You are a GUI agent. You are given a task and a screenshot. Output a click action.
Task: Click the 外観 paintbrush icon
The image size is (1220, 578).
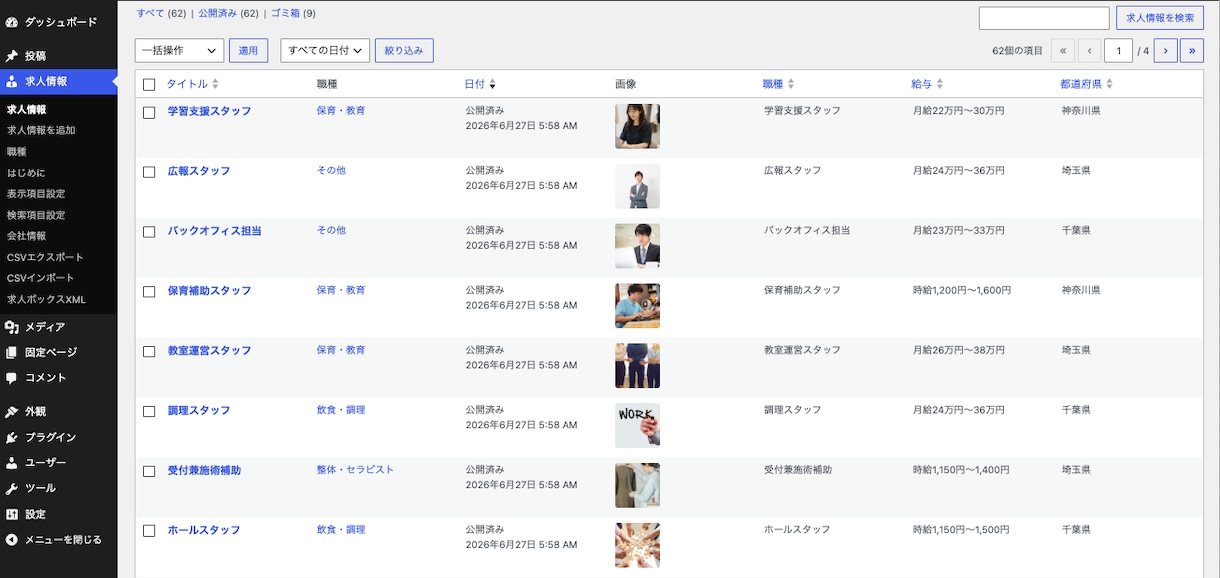pyautogui.click(x=12, y=412)
